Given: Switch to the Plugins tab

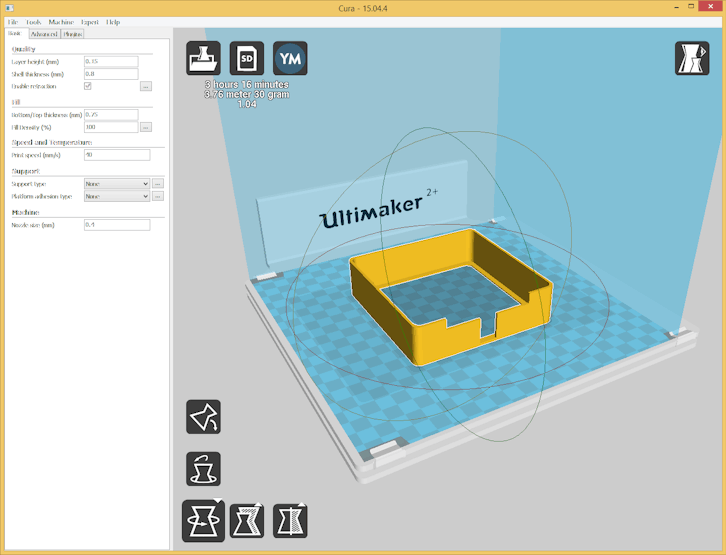Looking at the screenshot, I should [x=72, y=34].
